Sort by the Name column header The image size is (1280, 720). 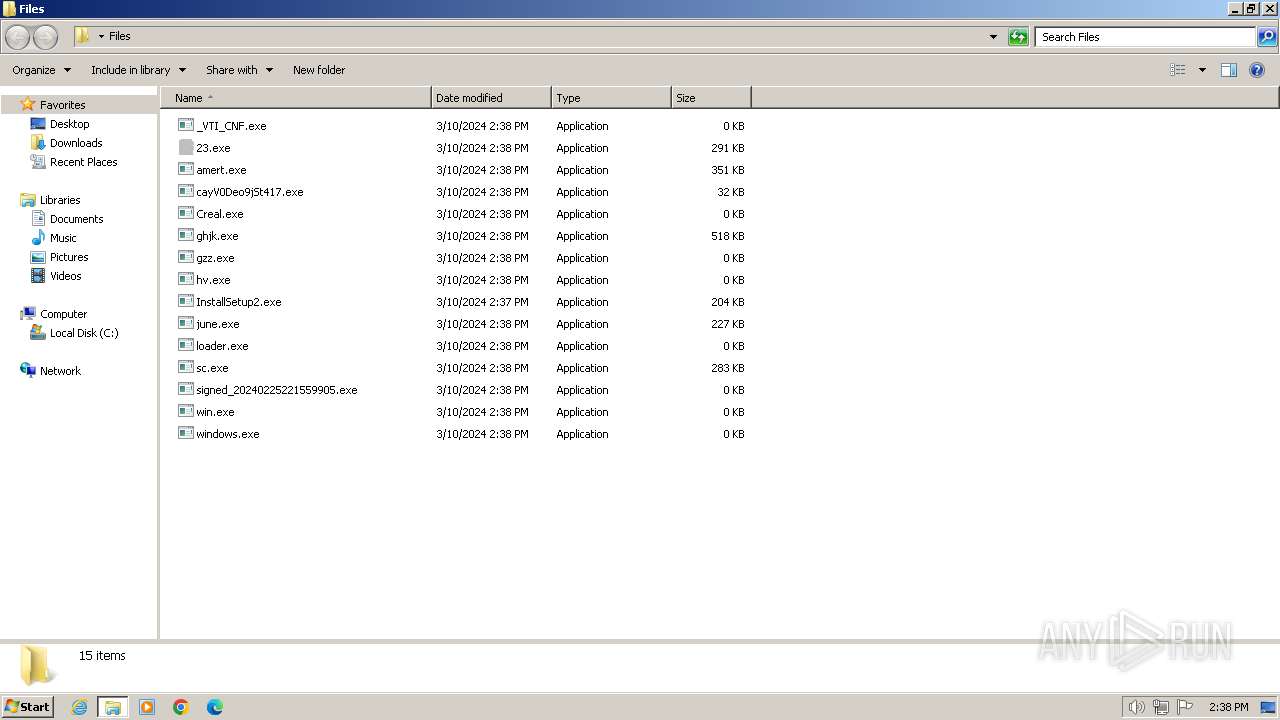pos(295,98)
